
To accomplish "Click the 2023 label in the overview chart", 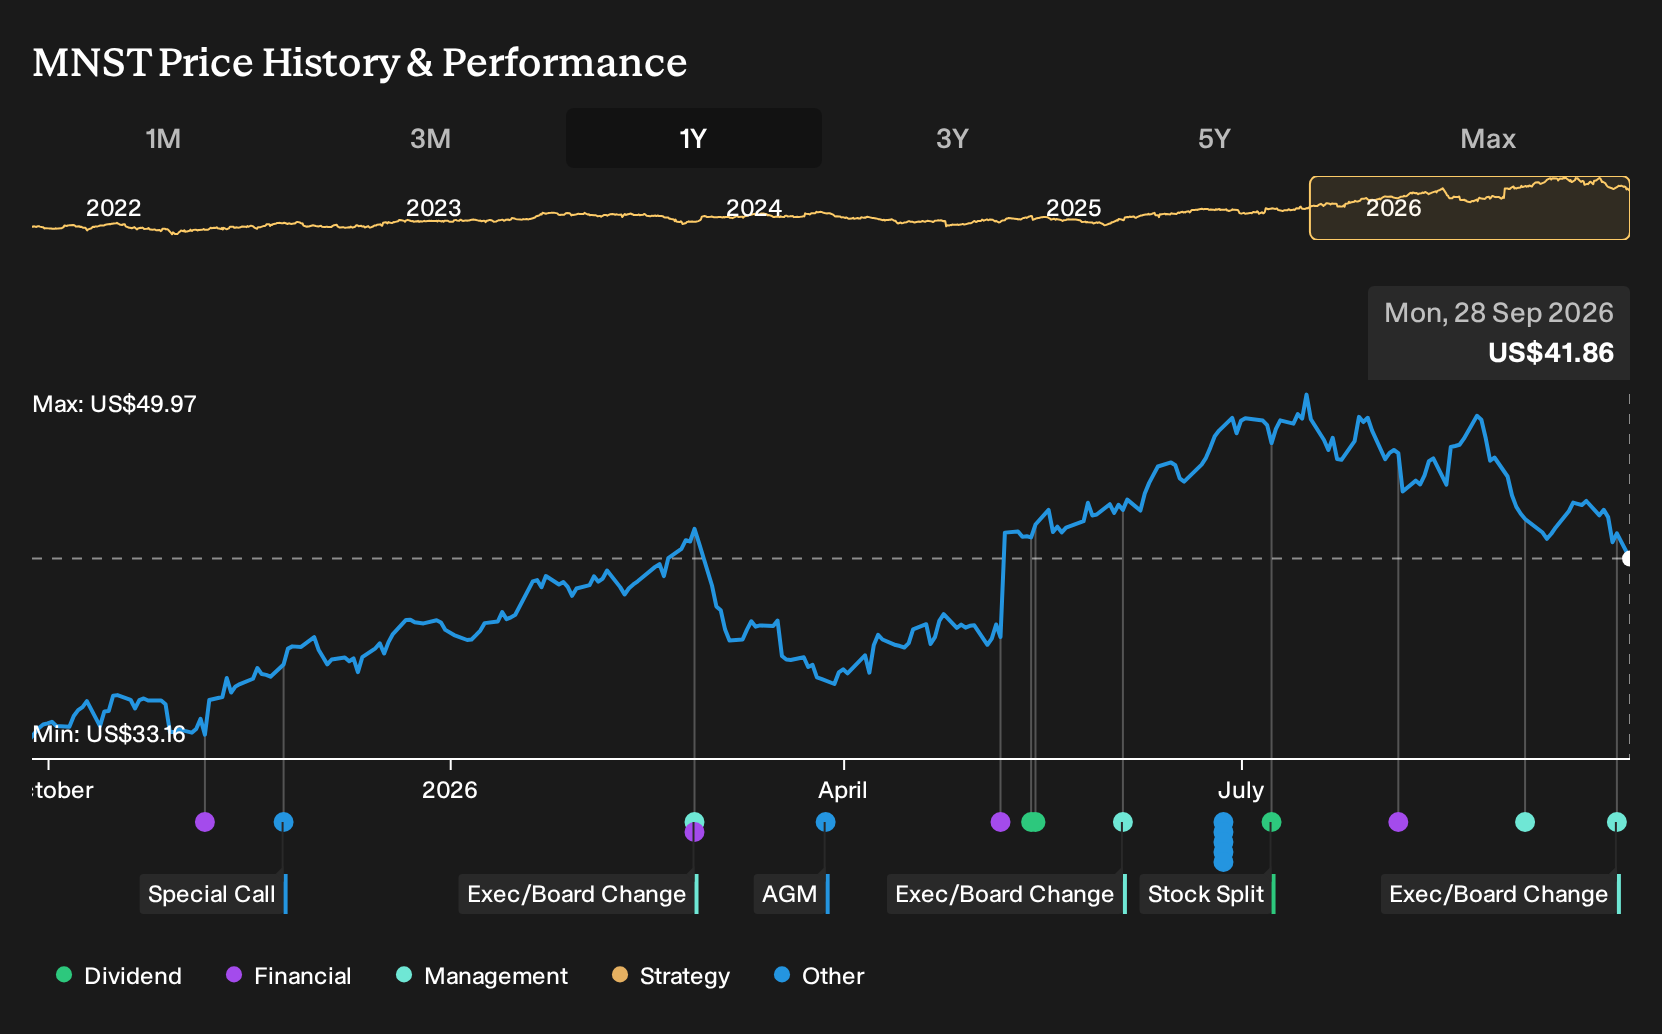I will click(433, 208).
